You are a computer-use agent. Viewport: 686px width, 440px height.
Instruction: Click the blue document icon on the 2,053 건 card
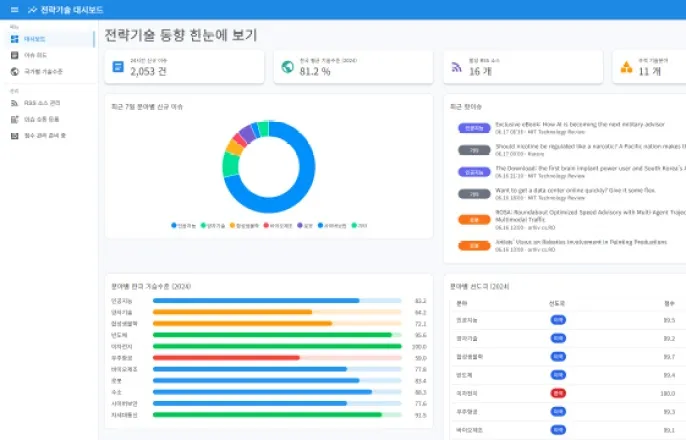coord(118,66)
